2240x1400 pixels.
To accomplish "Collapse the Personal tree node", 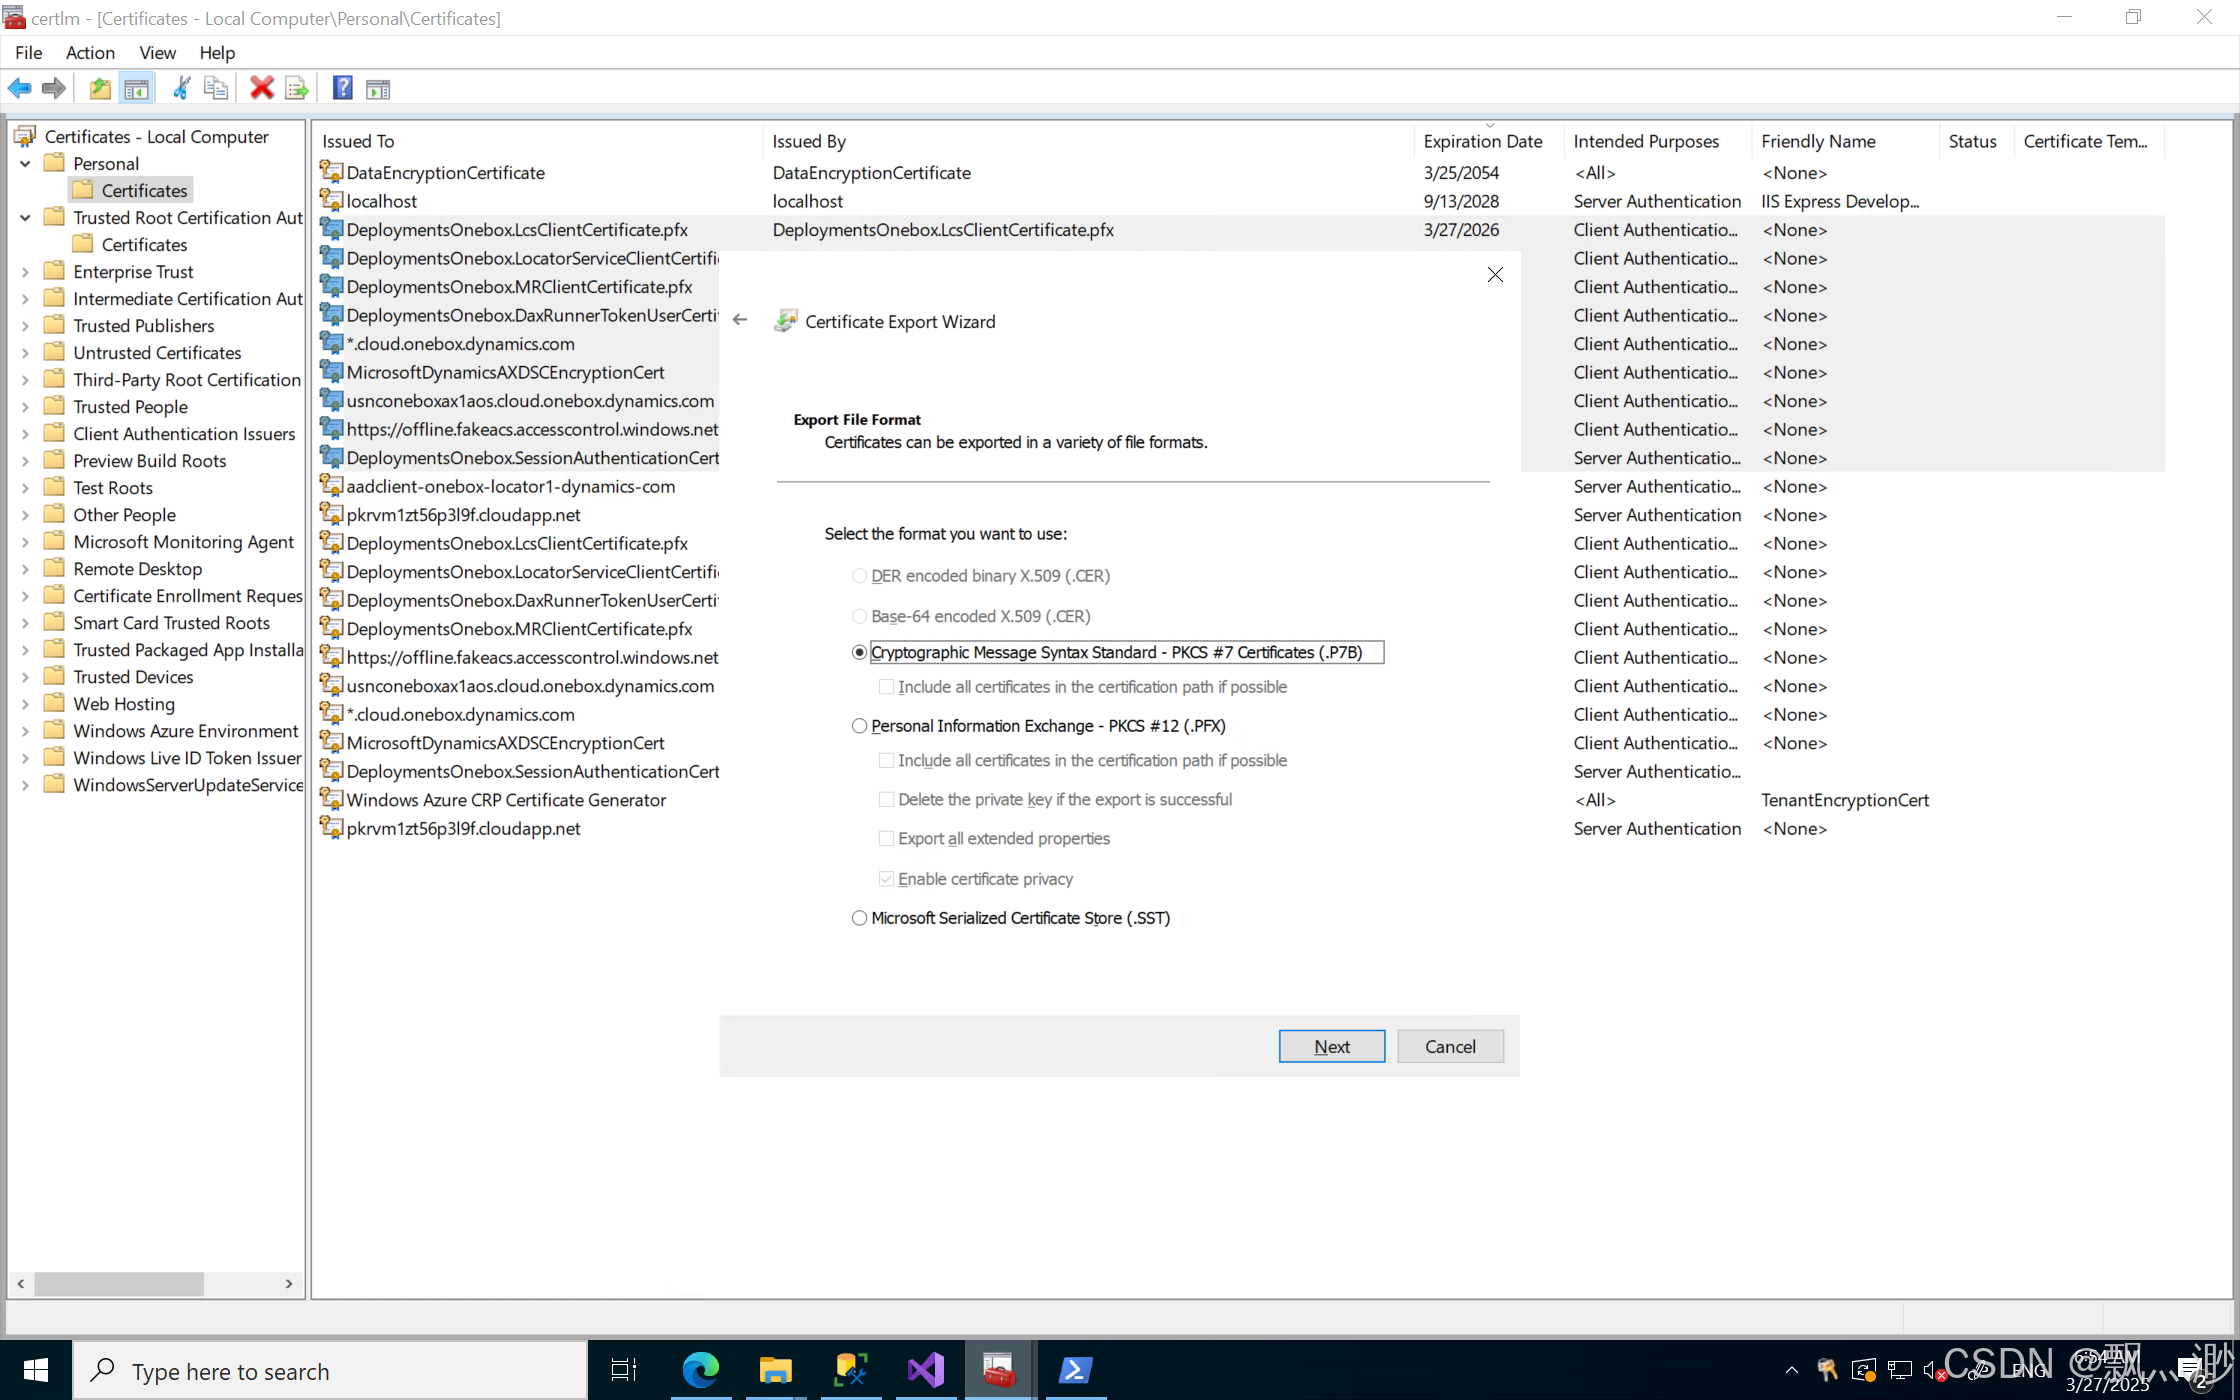I will pyautogui.click(x=25, y=164).
